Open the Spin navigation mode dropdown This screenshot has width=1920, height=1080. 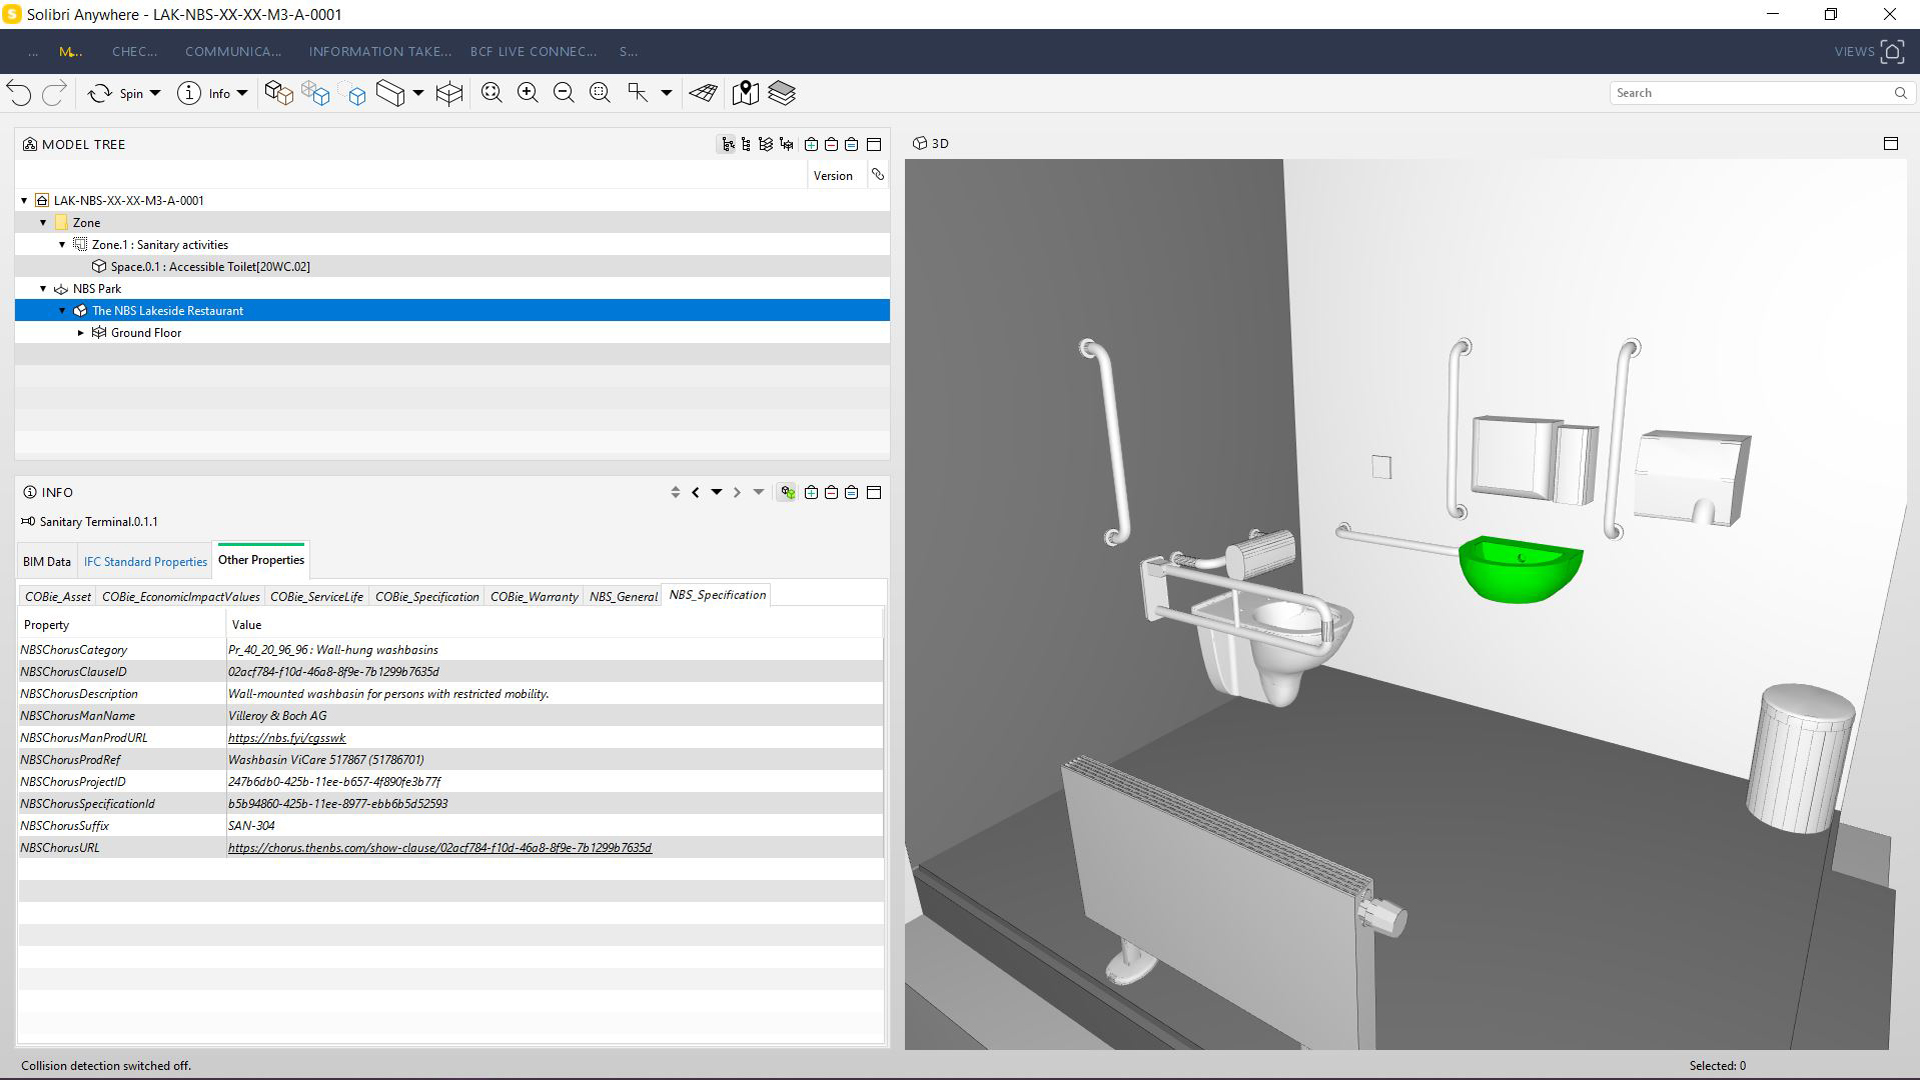(x=155, y=93)
